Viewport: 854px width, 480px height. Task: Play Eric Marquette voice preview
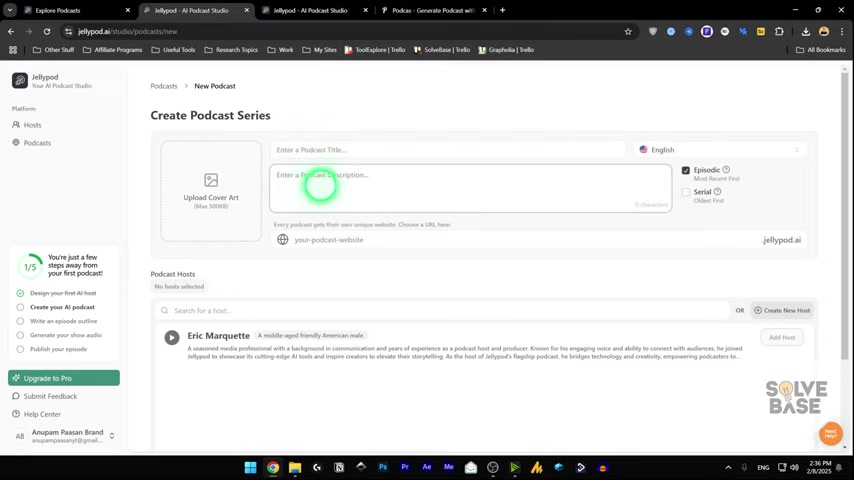(x=172, y=338)
